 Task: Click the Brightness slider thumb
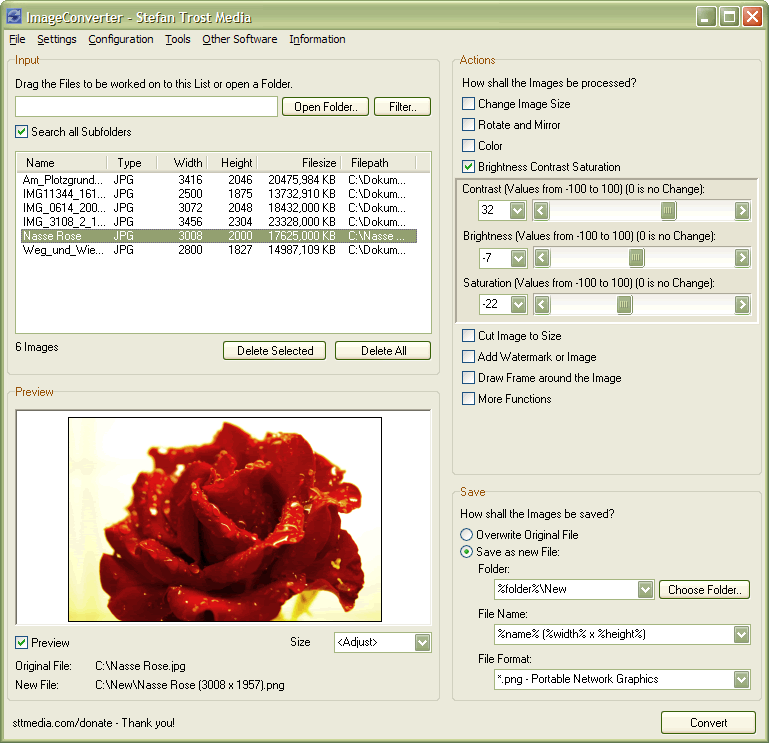636,258
